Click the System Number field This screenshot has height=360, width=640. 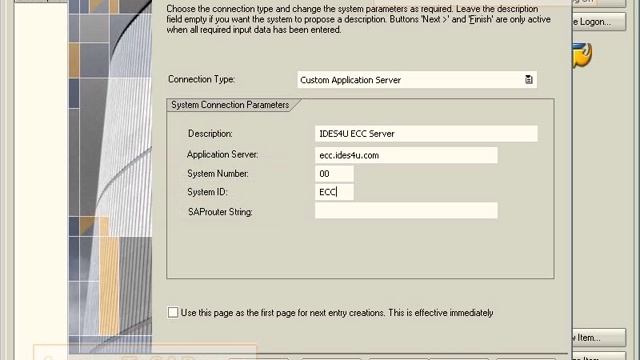334,173
